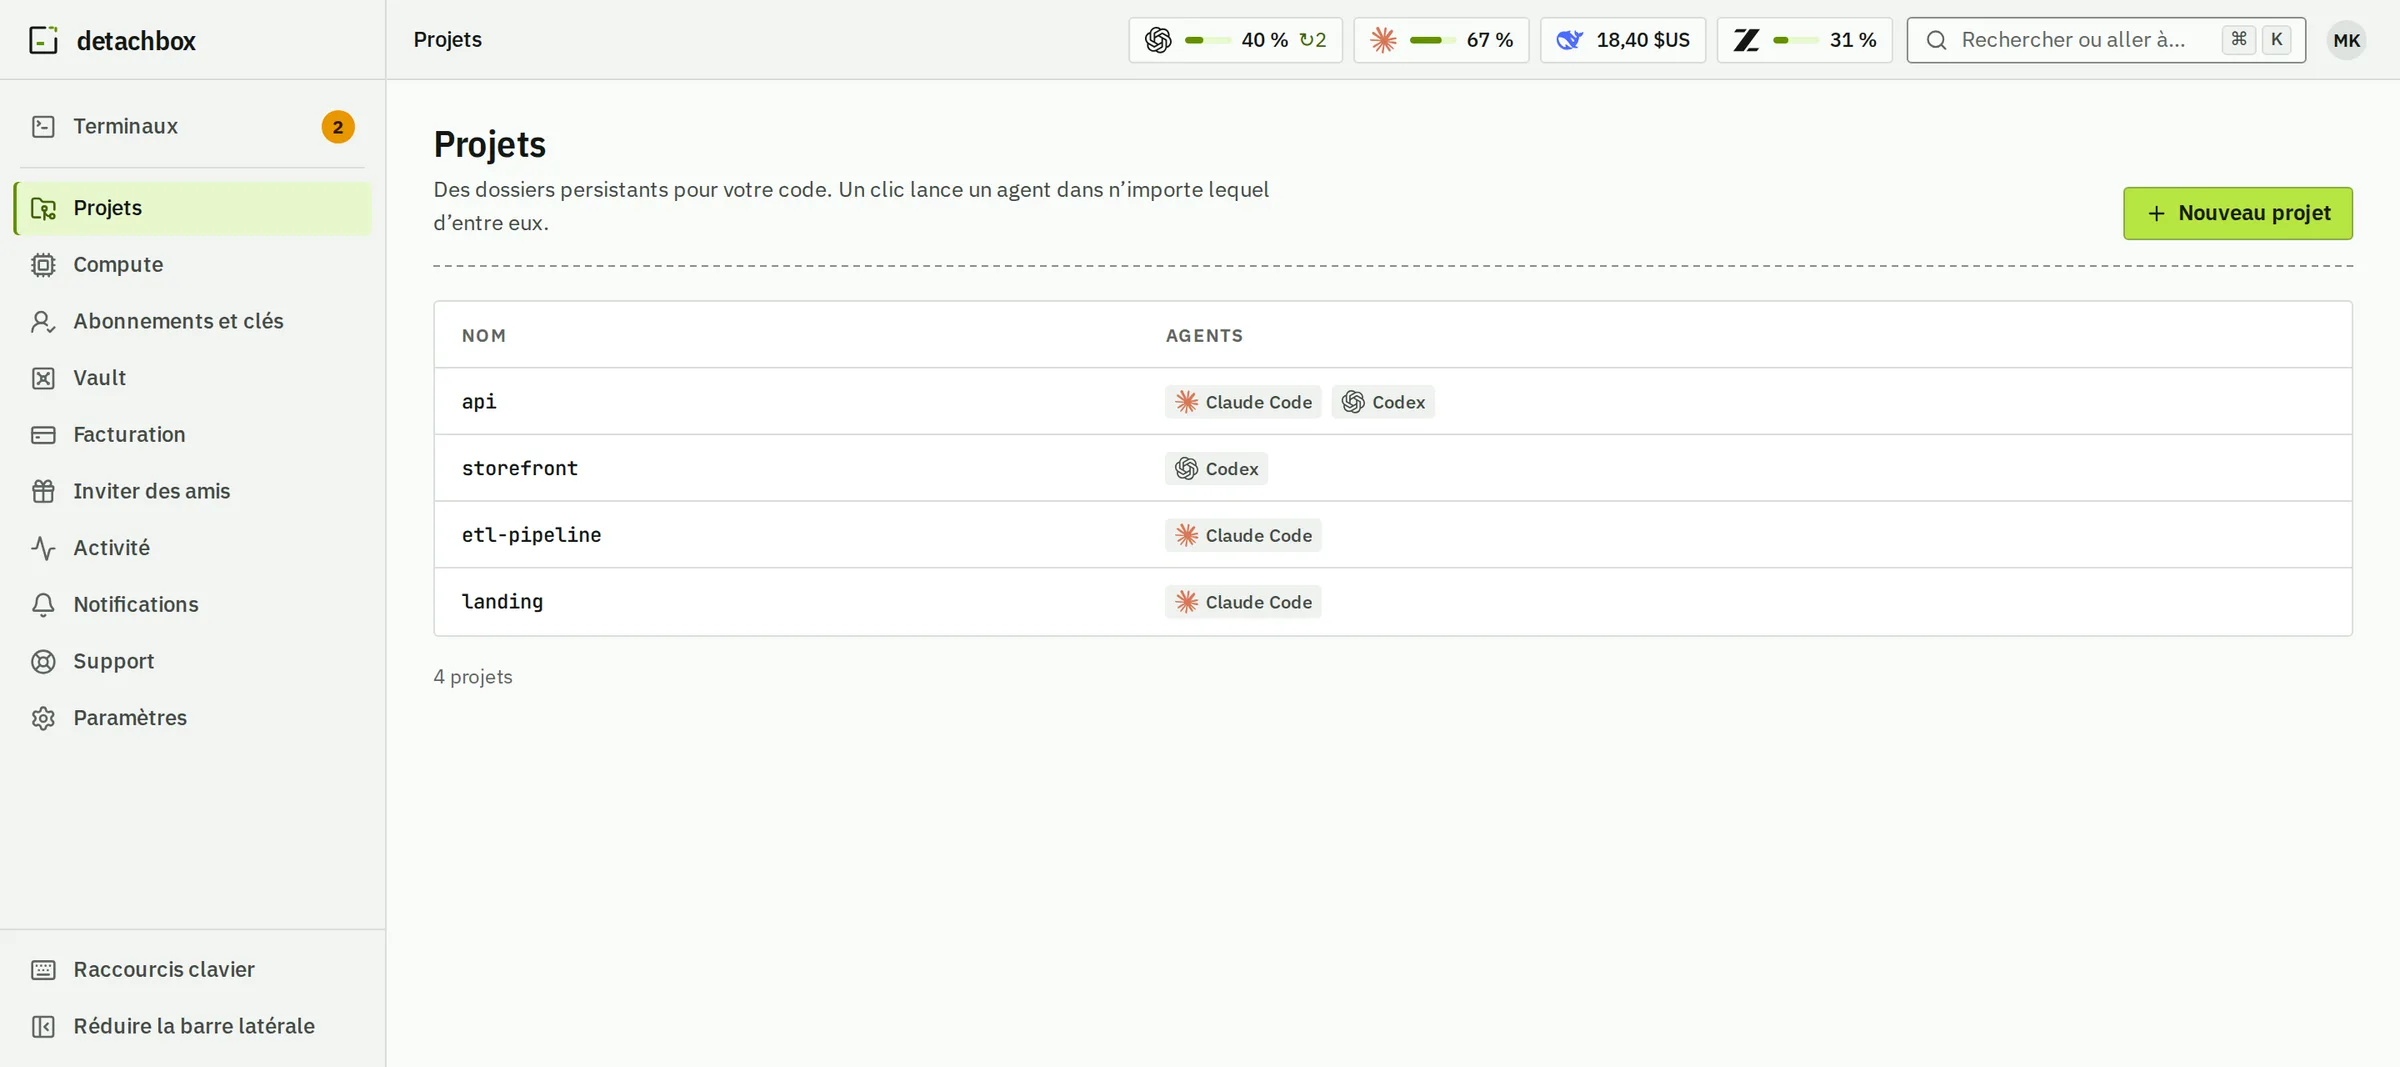Open Facturation via its card icon

(43, 435)
